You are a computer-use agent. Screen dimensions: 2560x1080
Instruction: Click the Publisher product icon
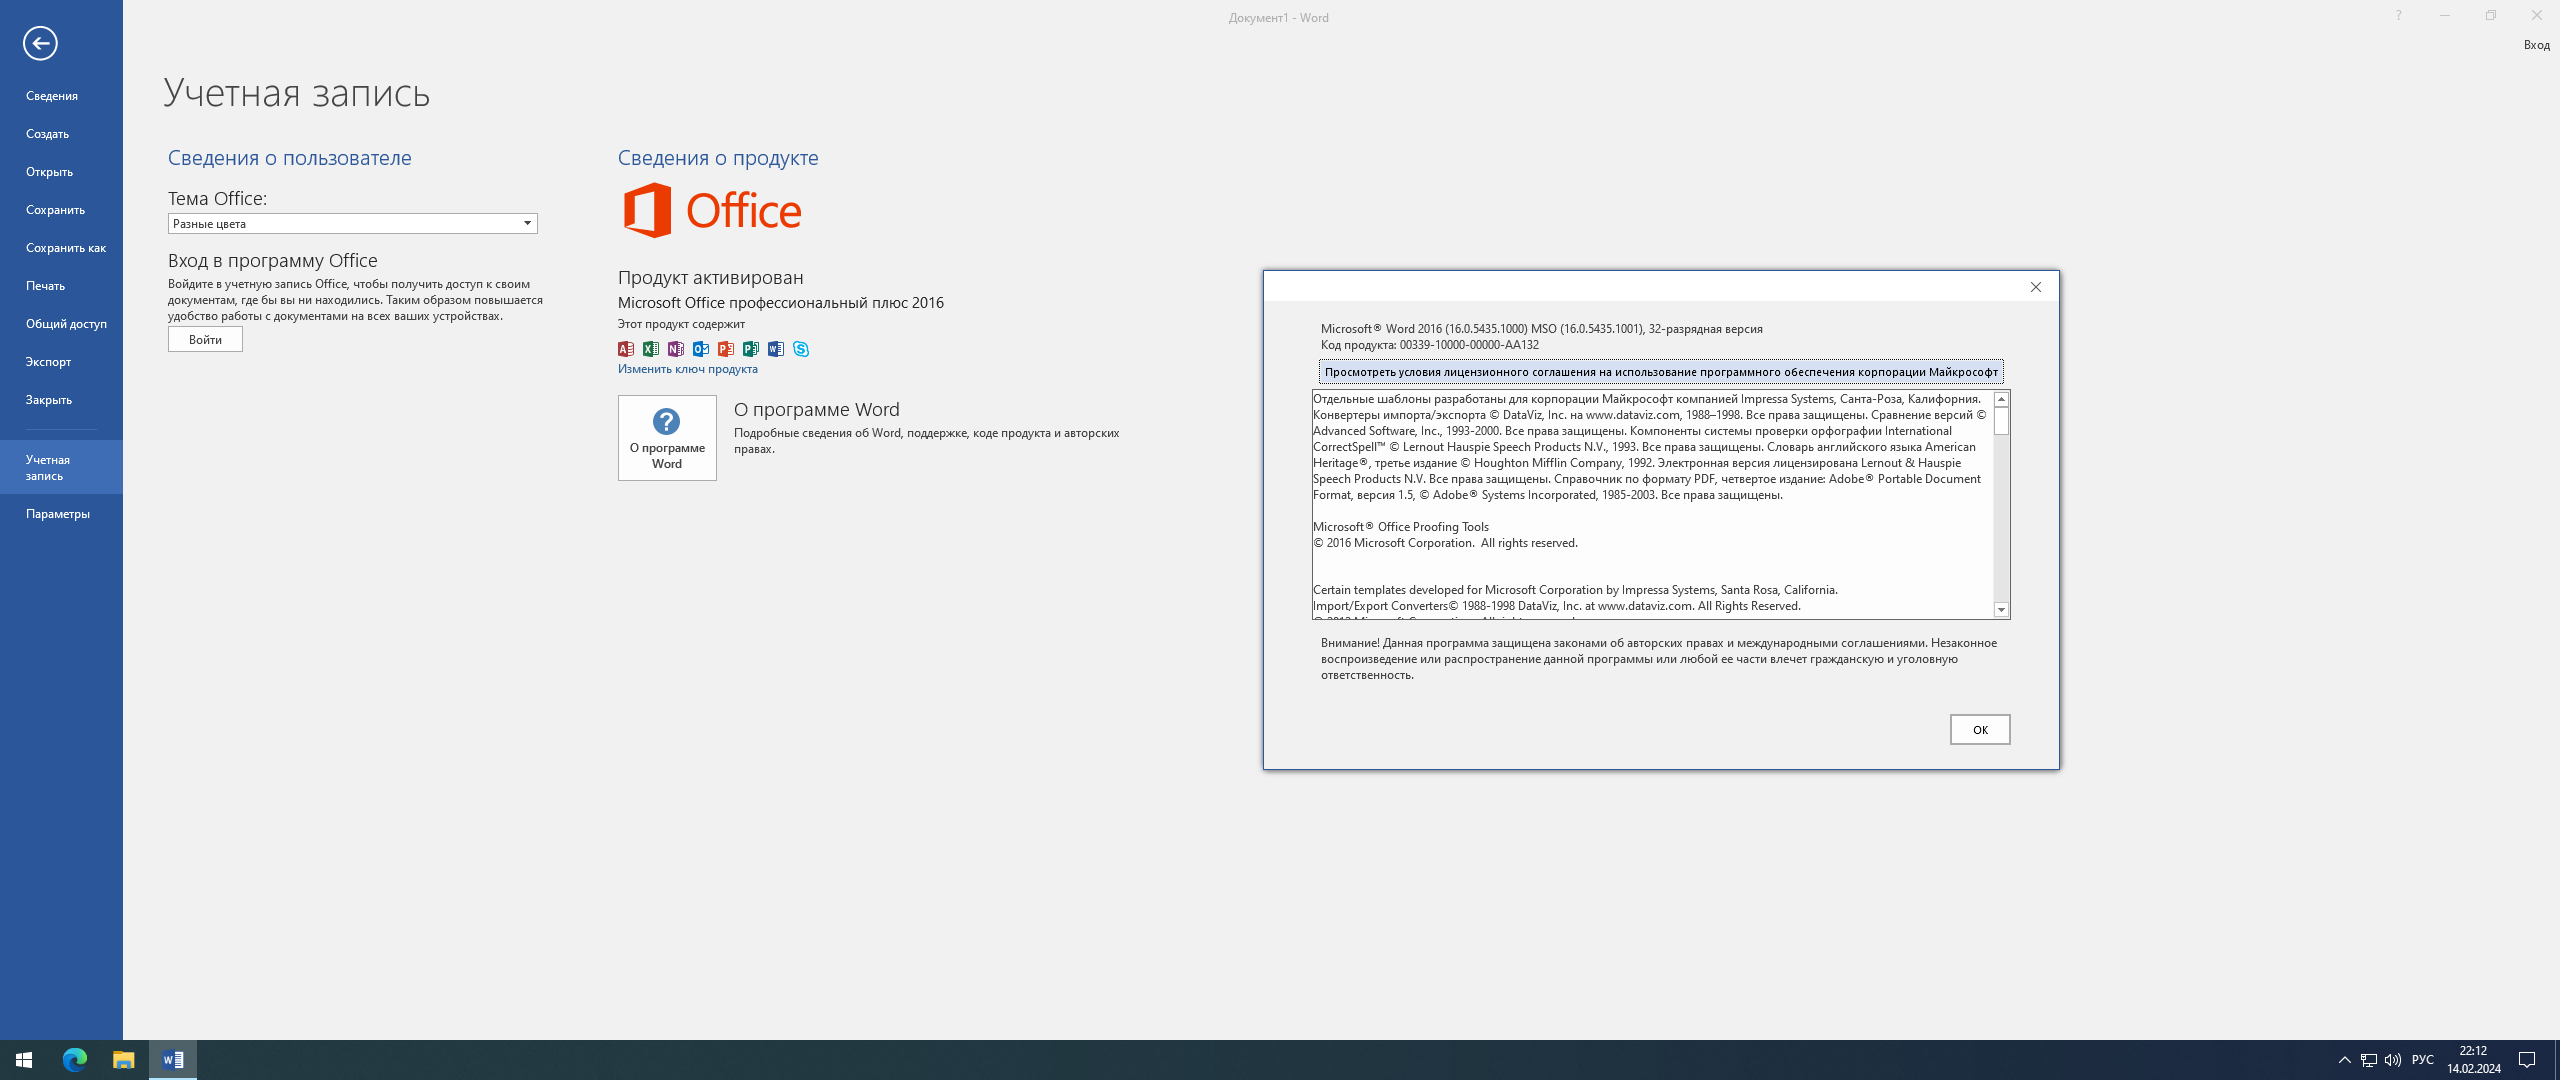coord(751,349)
